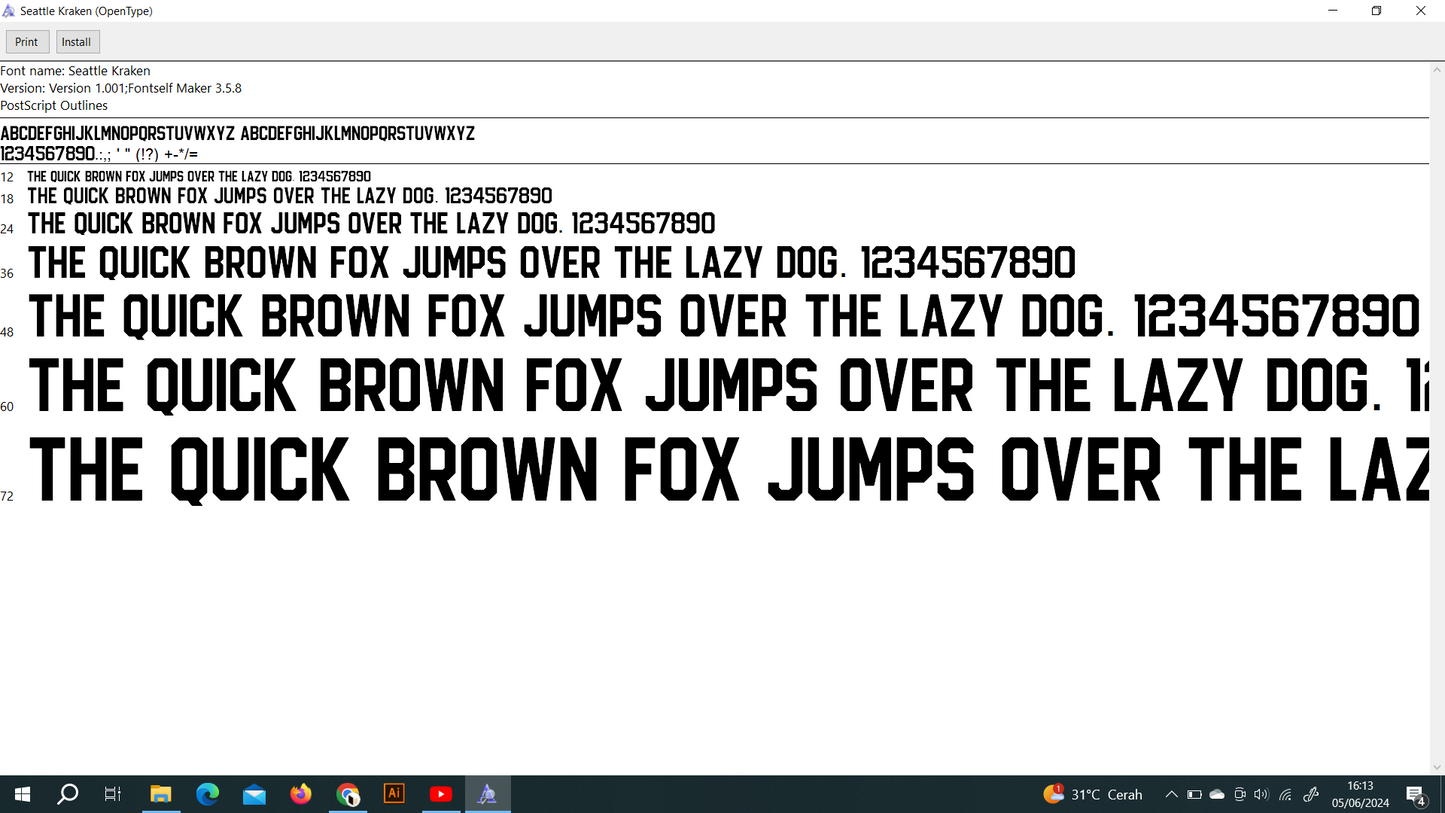Open the notification center with 4 alerts
The height and width of the screenshot is (813, 1445).
point(1416,795)
